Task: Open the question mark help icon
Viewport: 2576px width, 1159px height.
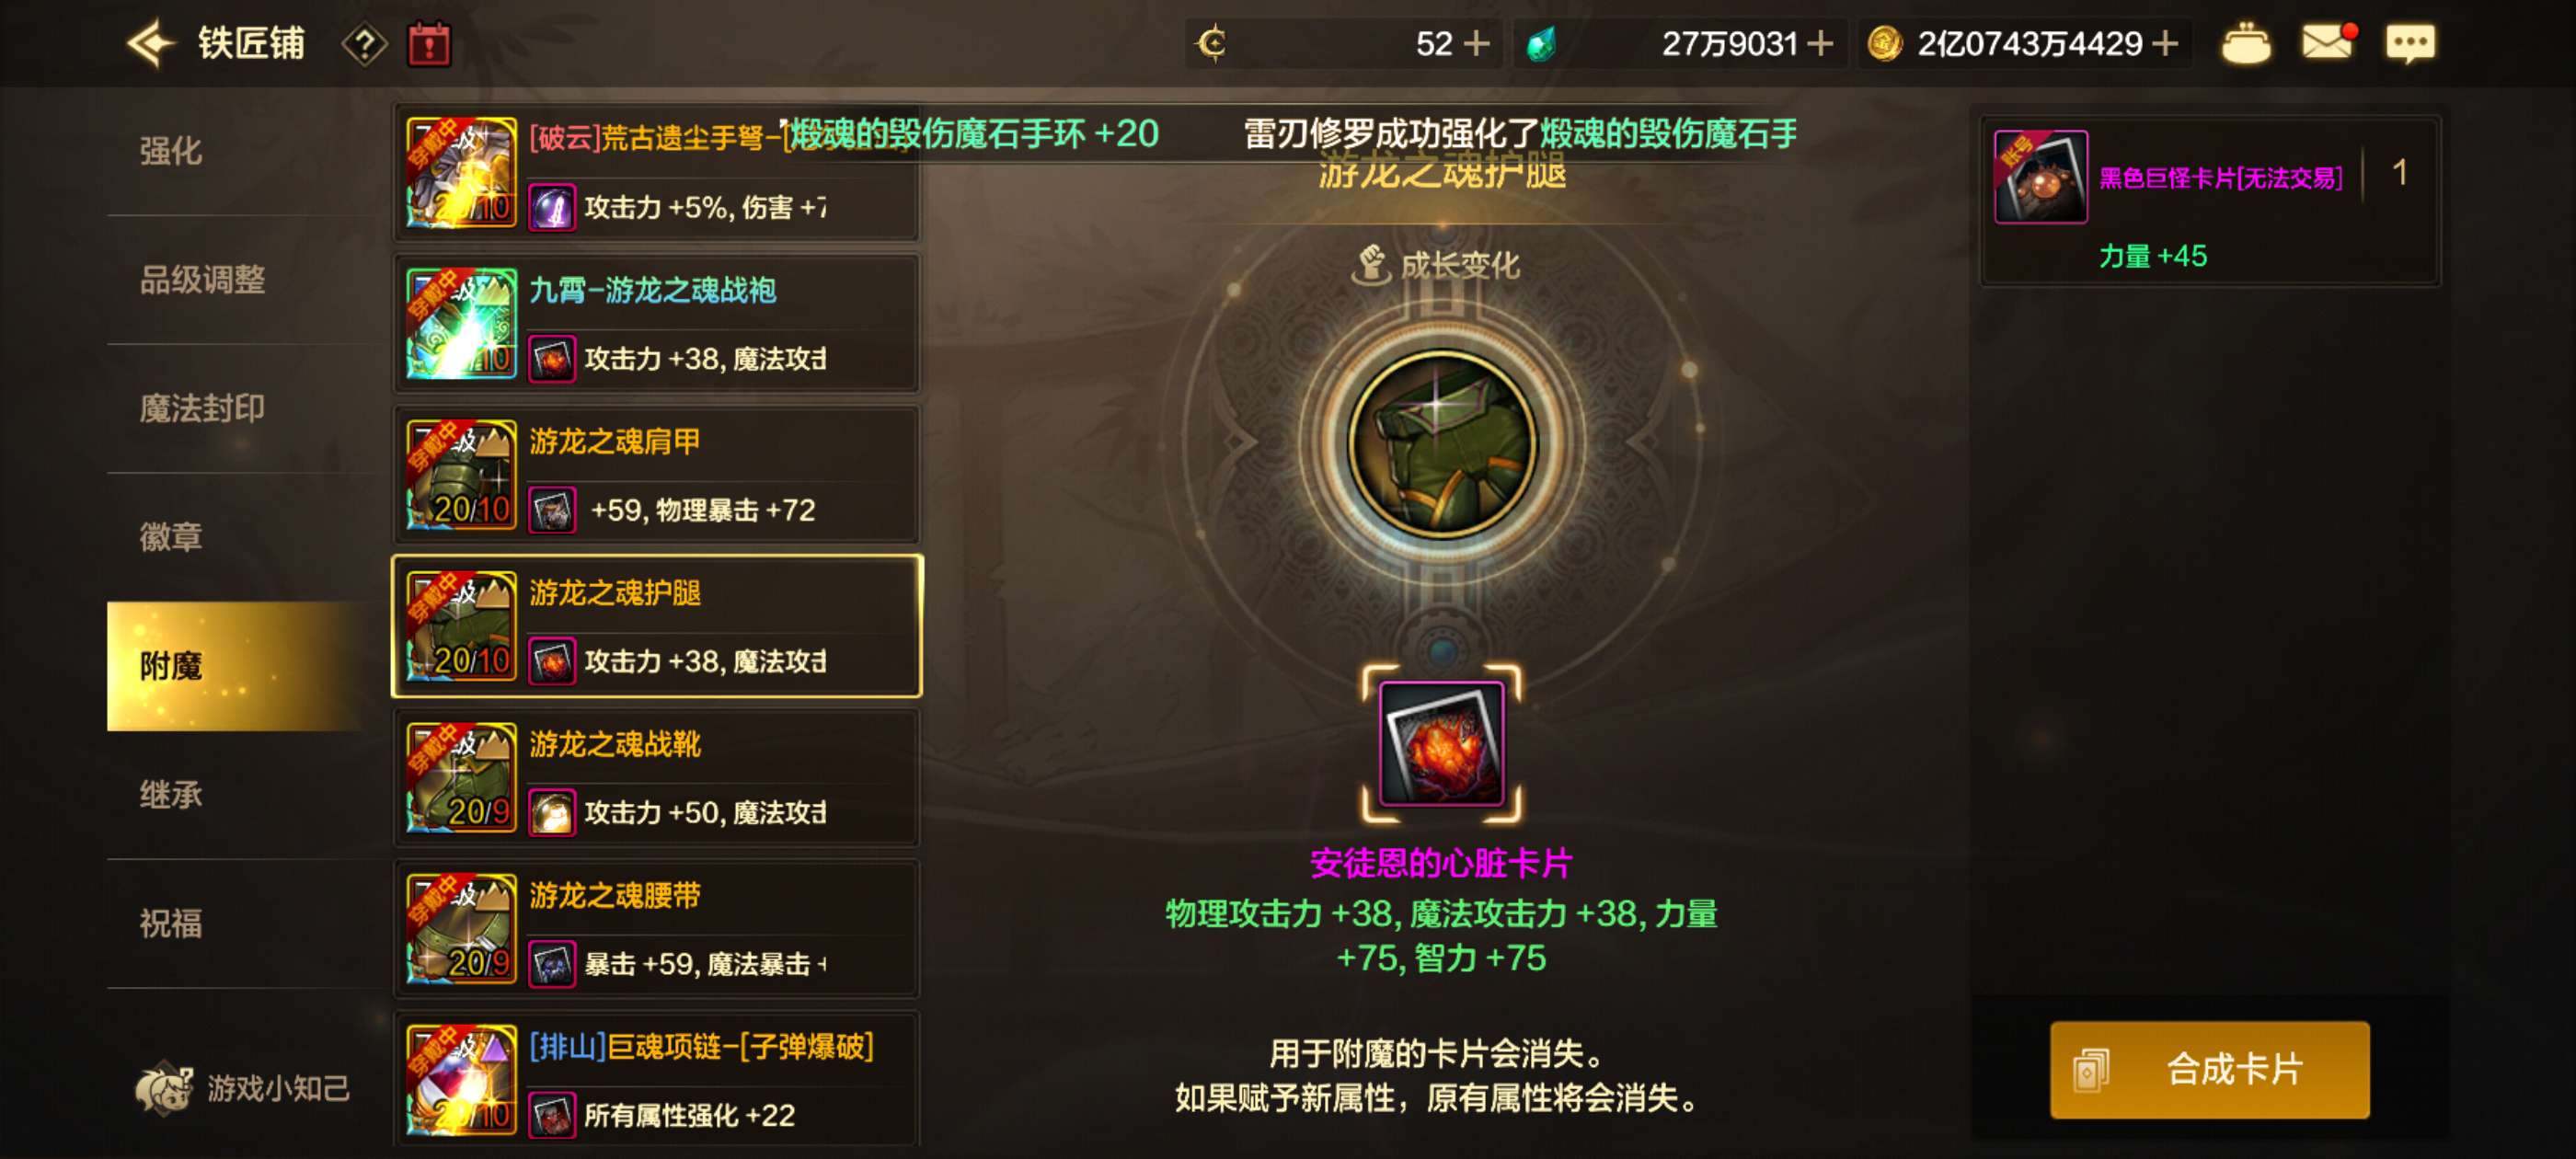Action: pos(364,45)
